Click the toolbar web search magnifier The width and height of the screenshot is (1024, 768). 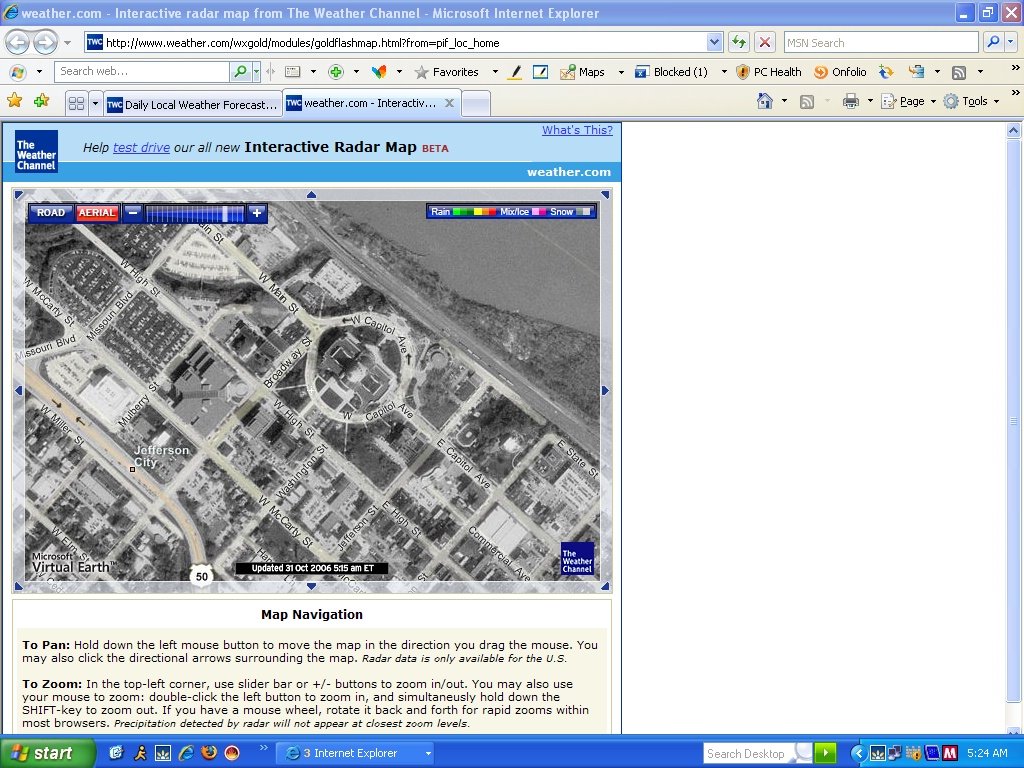240,71
